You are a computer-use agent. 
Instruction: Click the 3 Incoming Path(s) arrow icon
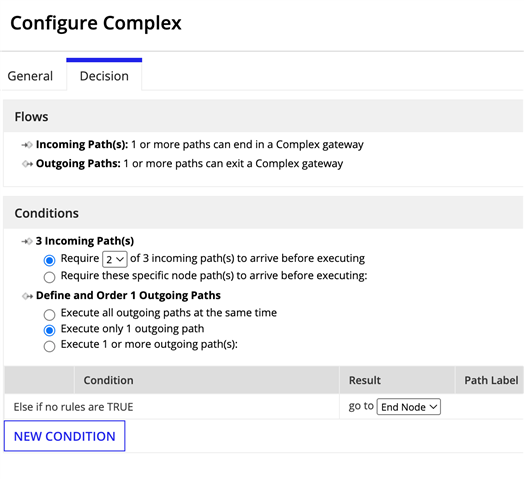(27, 241)
